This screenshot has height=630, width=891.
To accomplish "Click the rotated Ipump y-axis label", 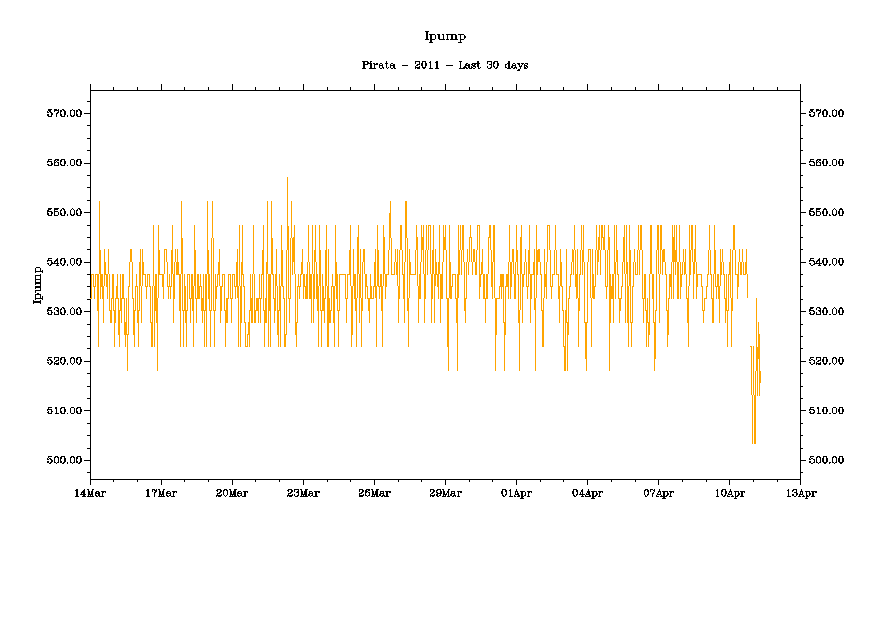I will [x=37, y=283].
